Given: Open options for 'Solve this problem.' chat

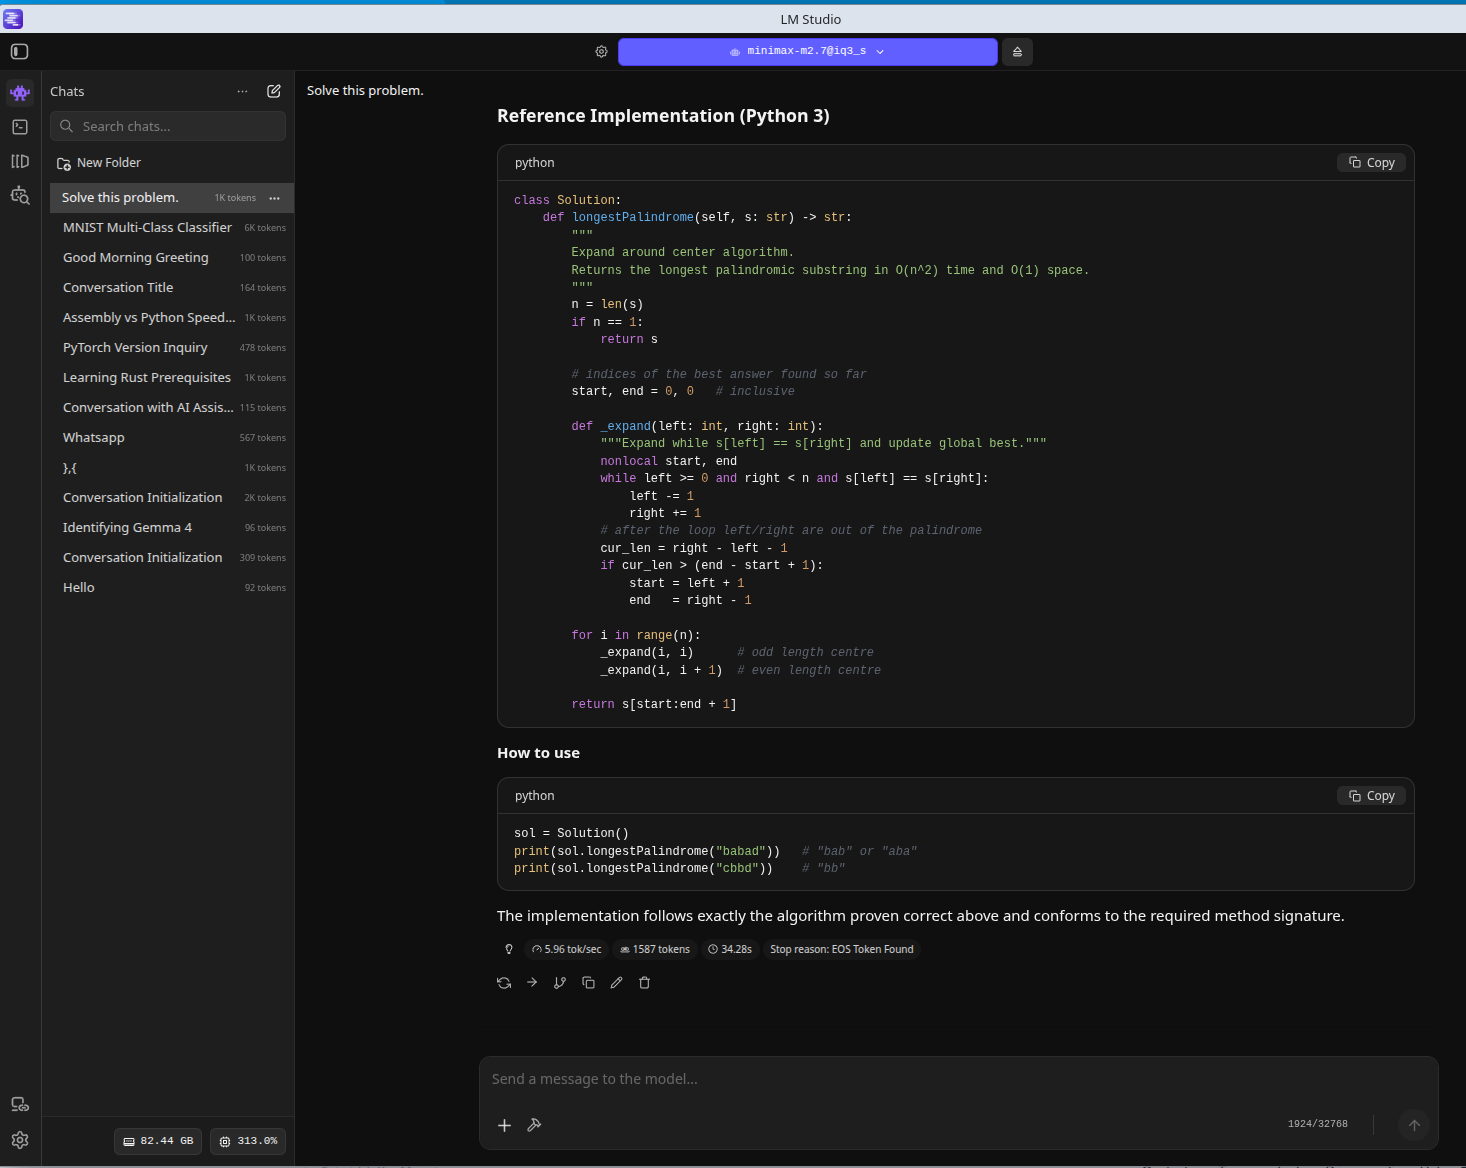Looking at the screenshot, I should pyautogui.click(x=274, y=198).
